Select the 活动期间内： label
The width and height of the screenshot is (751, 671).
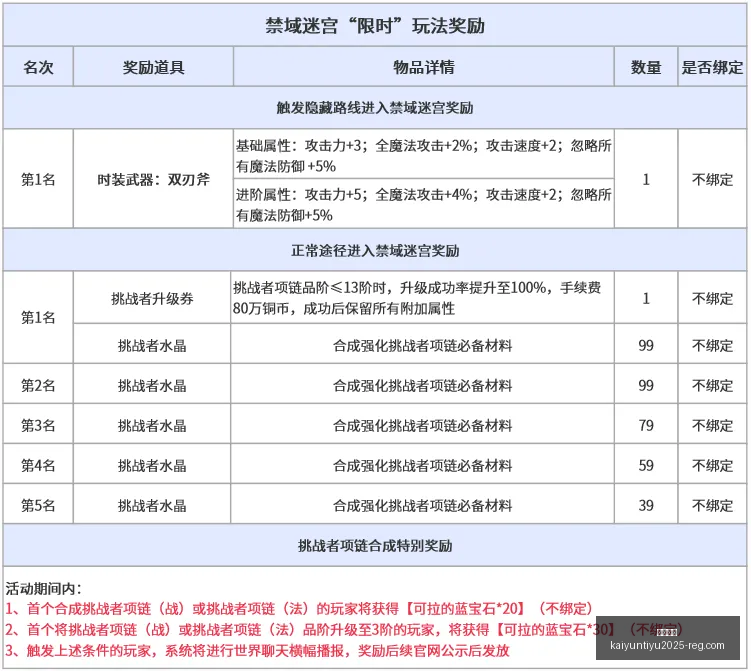[44, 588]
